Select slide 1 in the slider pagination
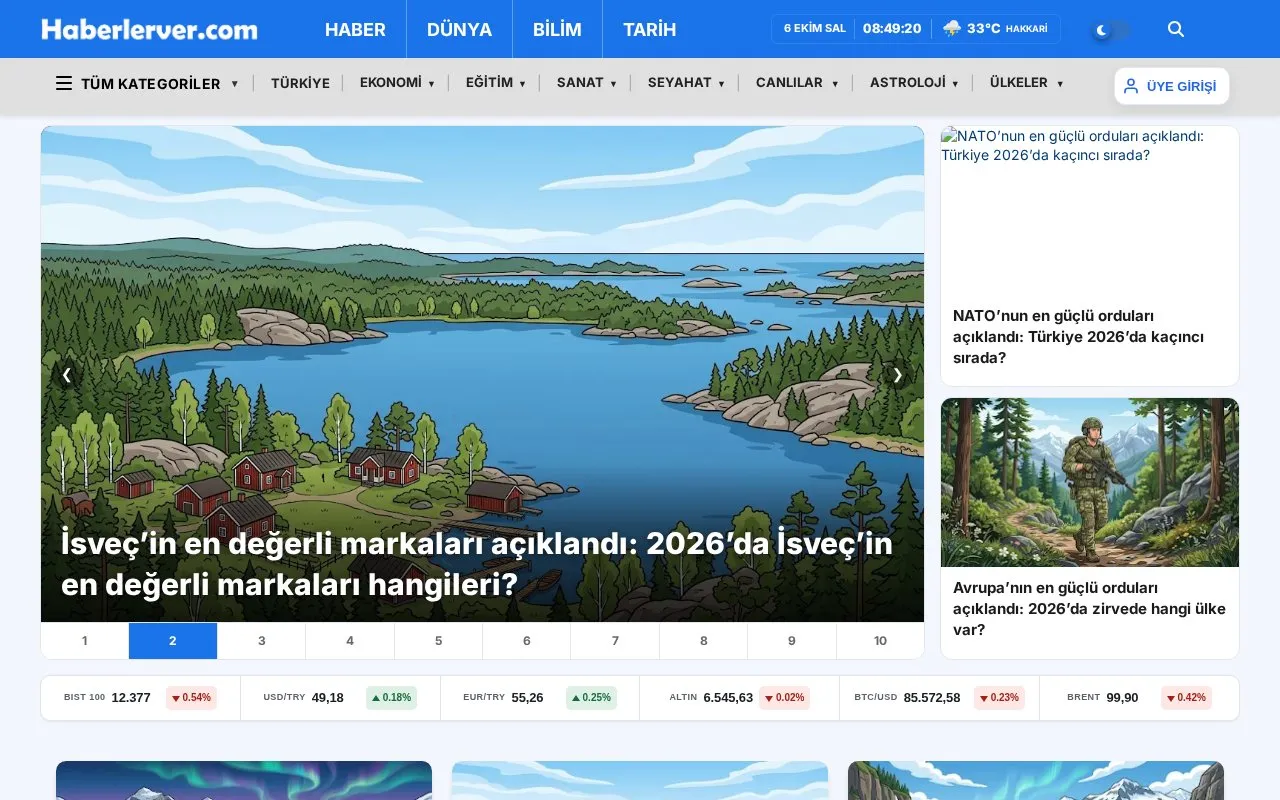1280x800 pixels. (85, 641)
